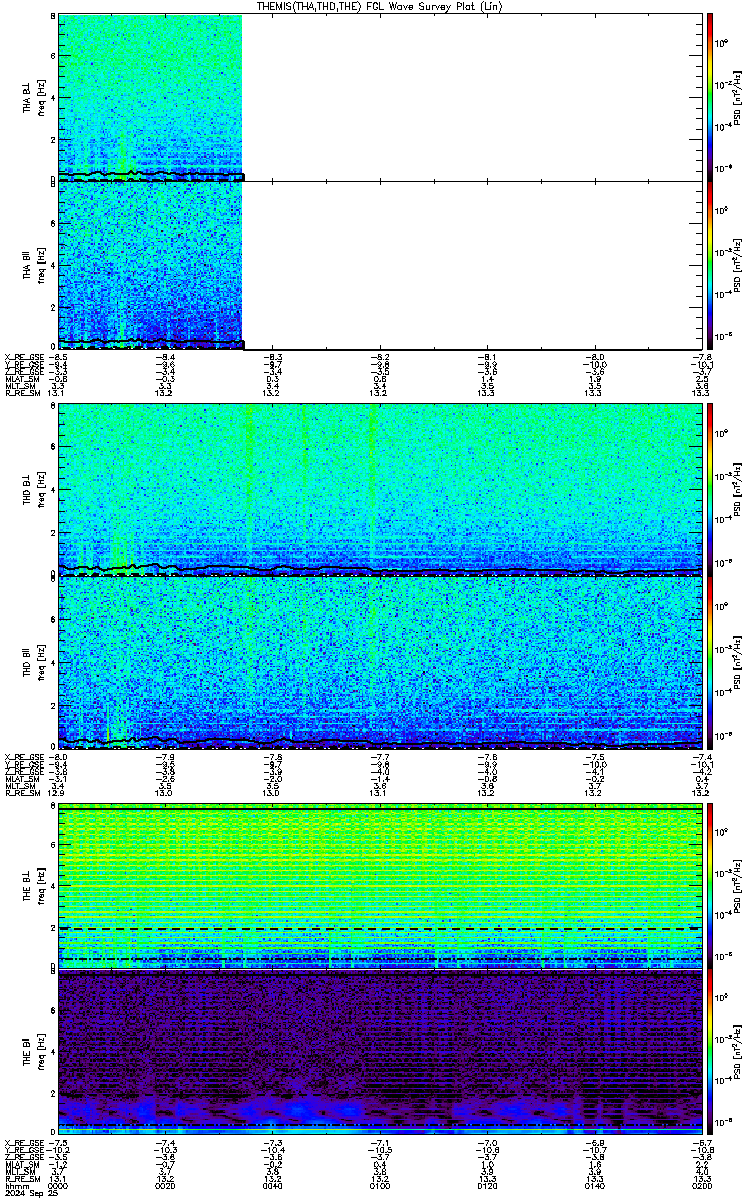Image resolution: width=750 pixels, height=1200 pixels.
Task: Click the 0100 time tick label
Action: tap(379, 1188)
